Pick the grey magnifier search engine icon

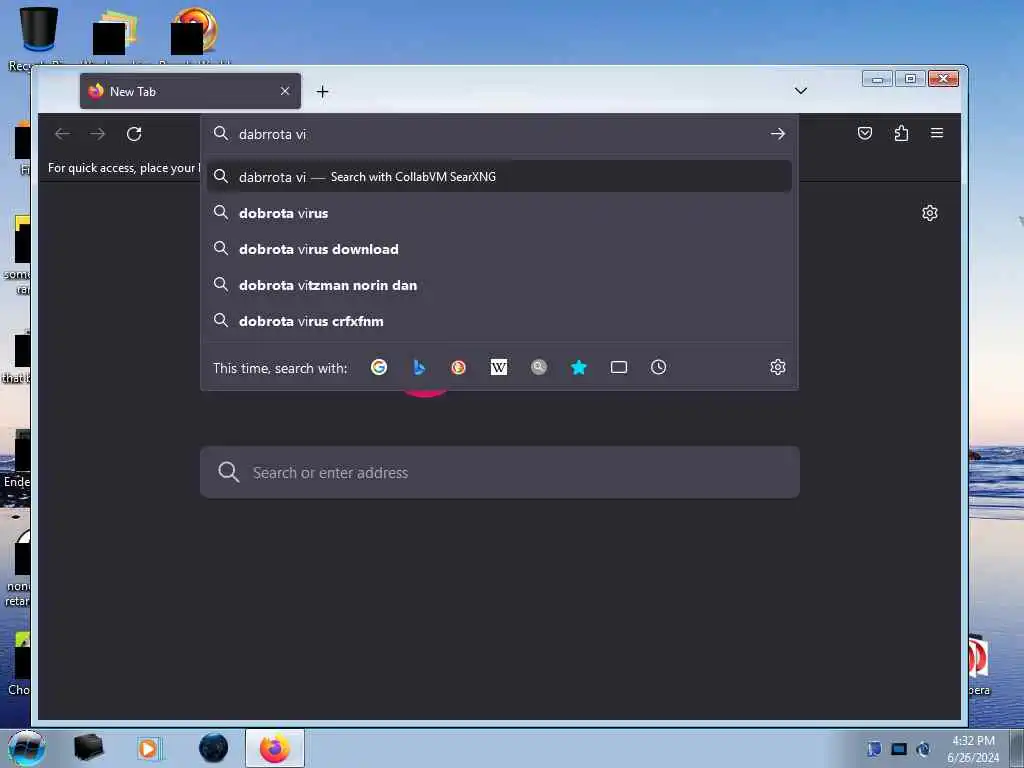point(539,367)
